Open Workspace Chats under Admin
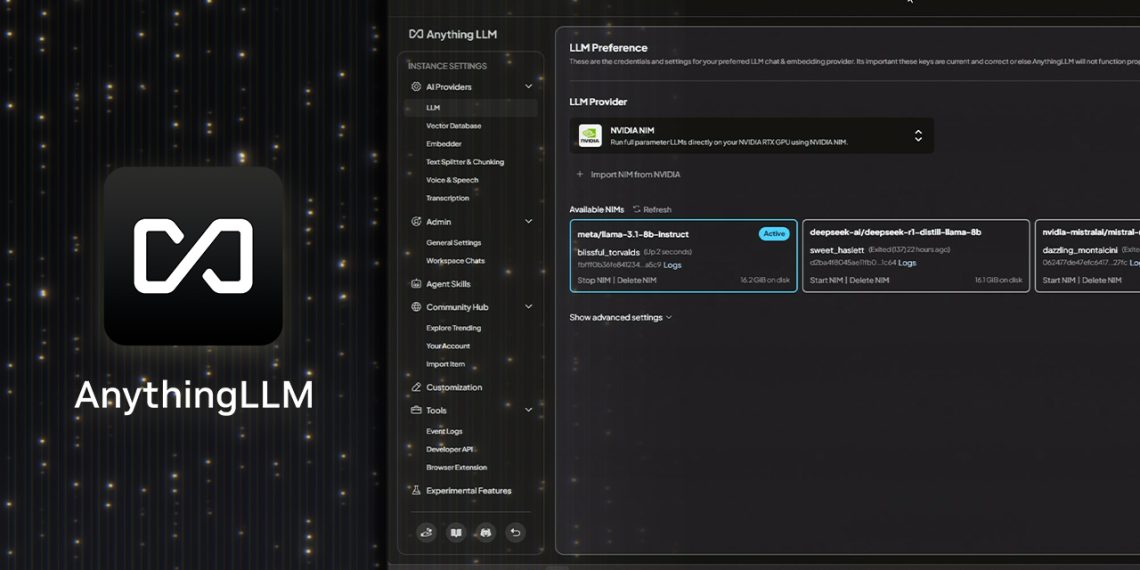 coord(455,261)
